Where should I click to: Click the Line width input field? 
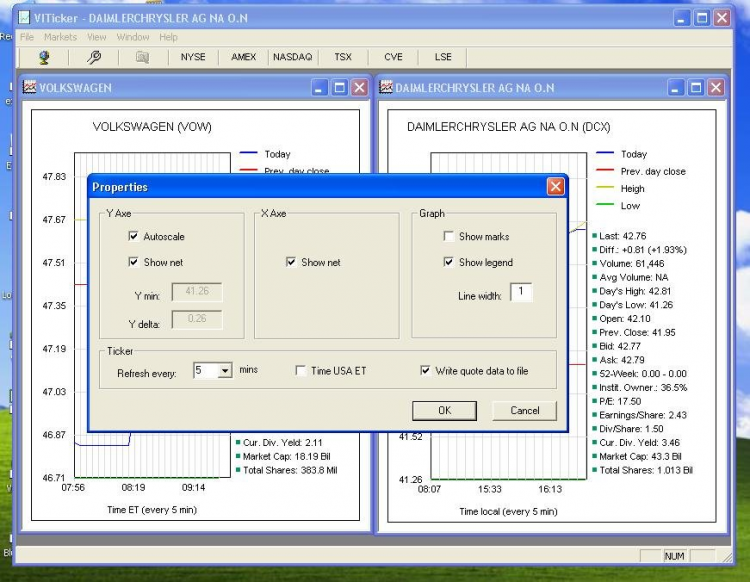tap(521, 292)
